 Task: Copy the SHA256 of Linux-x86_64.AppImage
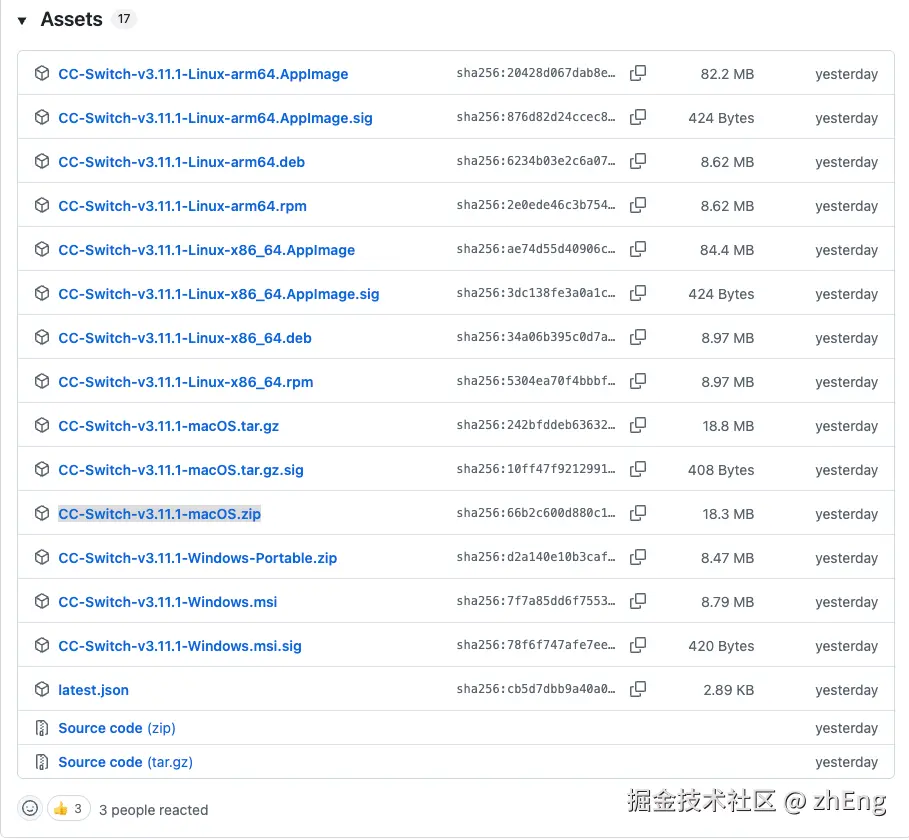(x=638, y=249)
